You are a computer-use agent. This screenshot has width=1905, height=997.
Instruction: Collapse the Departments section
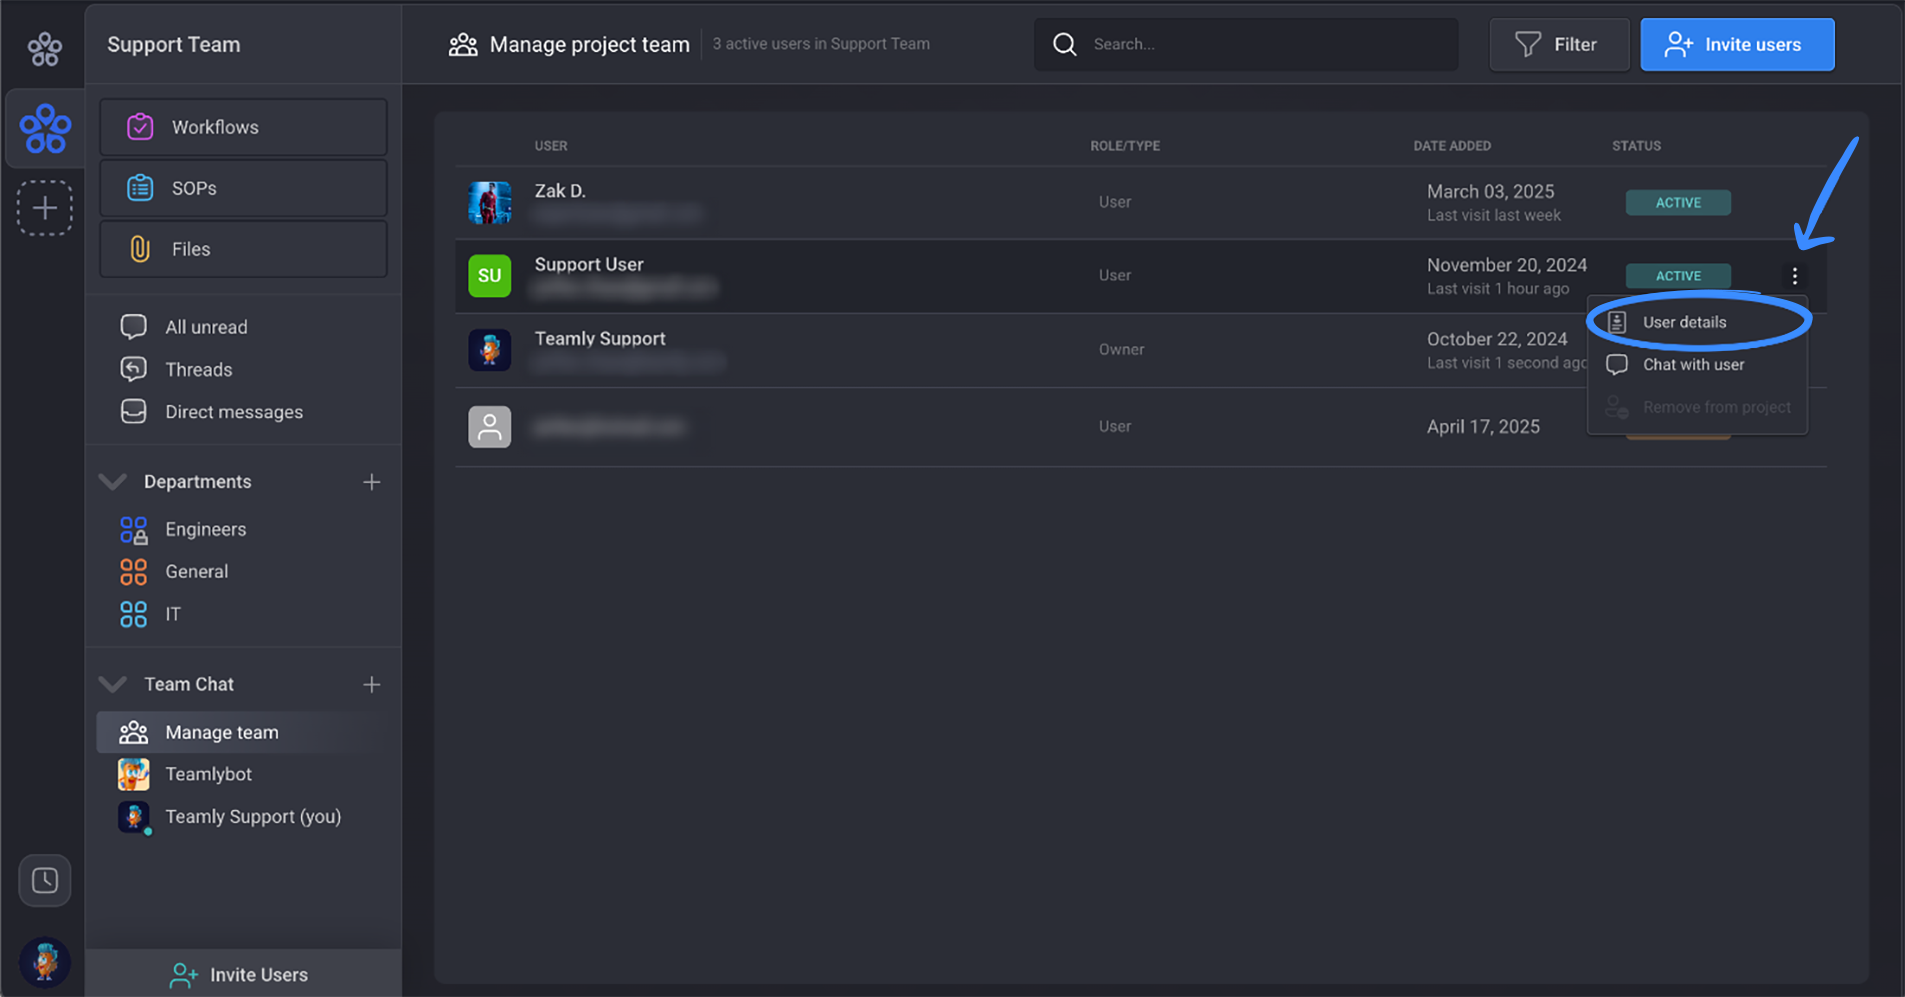tap(113, 482)
